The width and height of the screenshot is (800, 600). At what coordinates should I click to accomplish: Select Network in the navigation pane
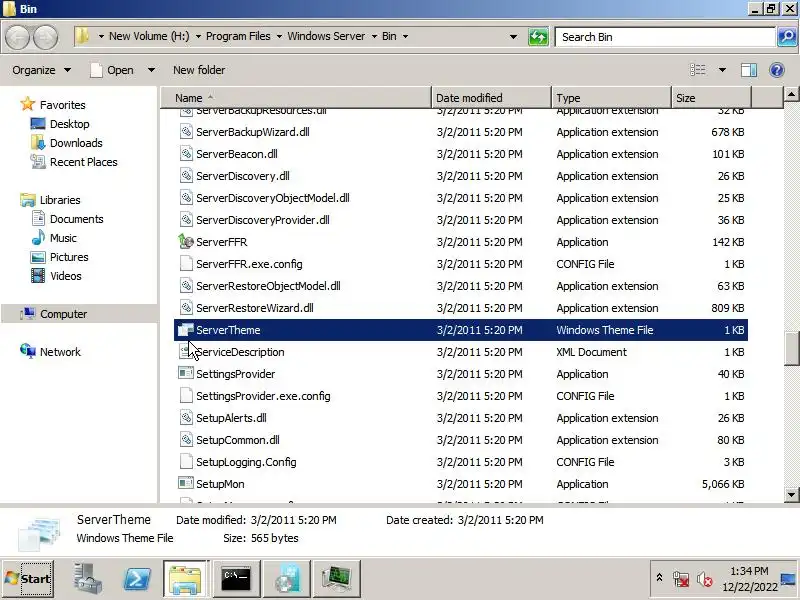60,352
